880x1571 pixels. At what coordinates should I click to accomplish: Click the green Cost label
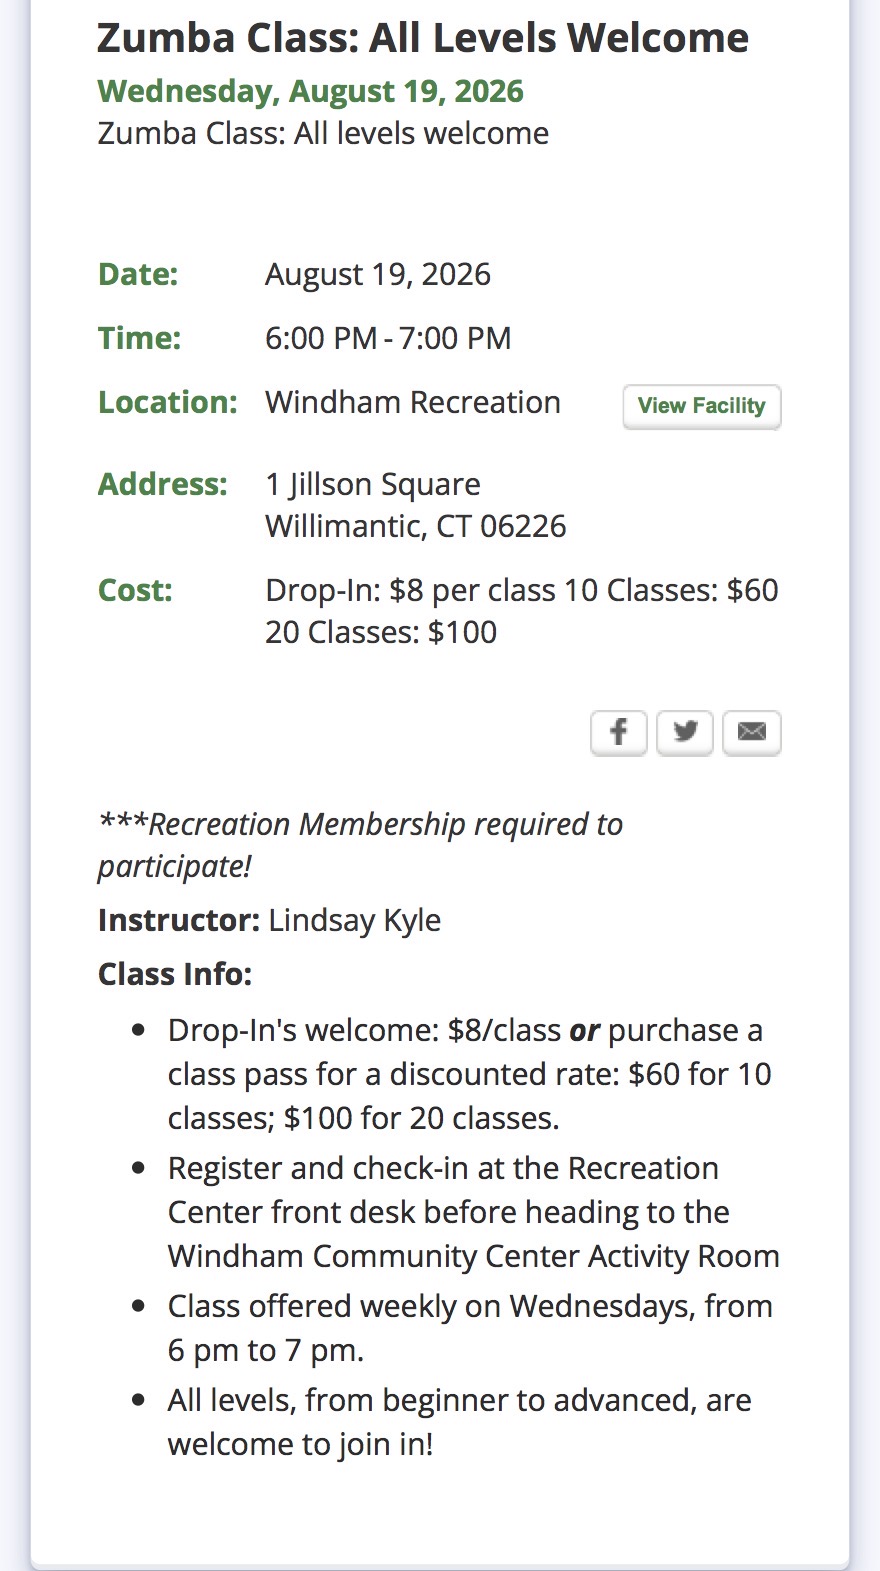(x=135, y=590)
